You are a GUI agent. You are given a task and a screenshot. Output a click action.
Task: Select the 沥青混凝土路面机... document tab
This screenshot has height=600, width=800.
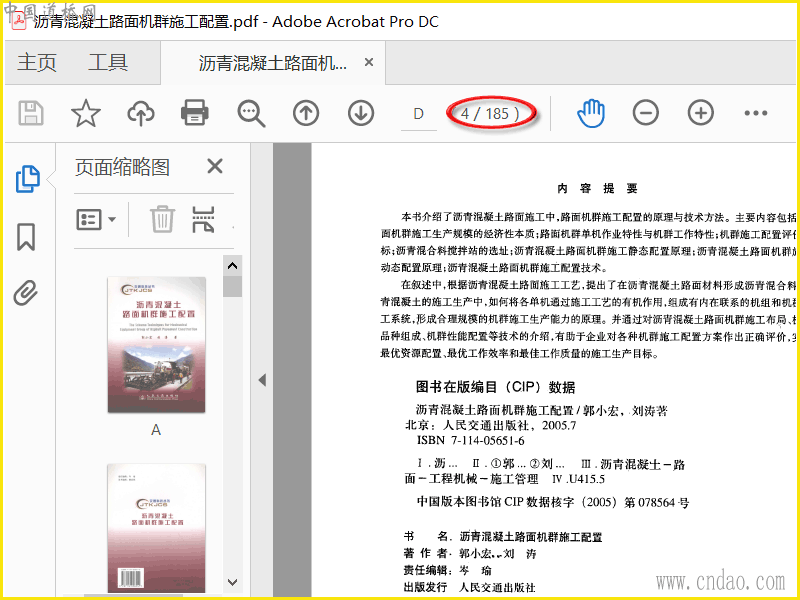(x=272, y=63)
